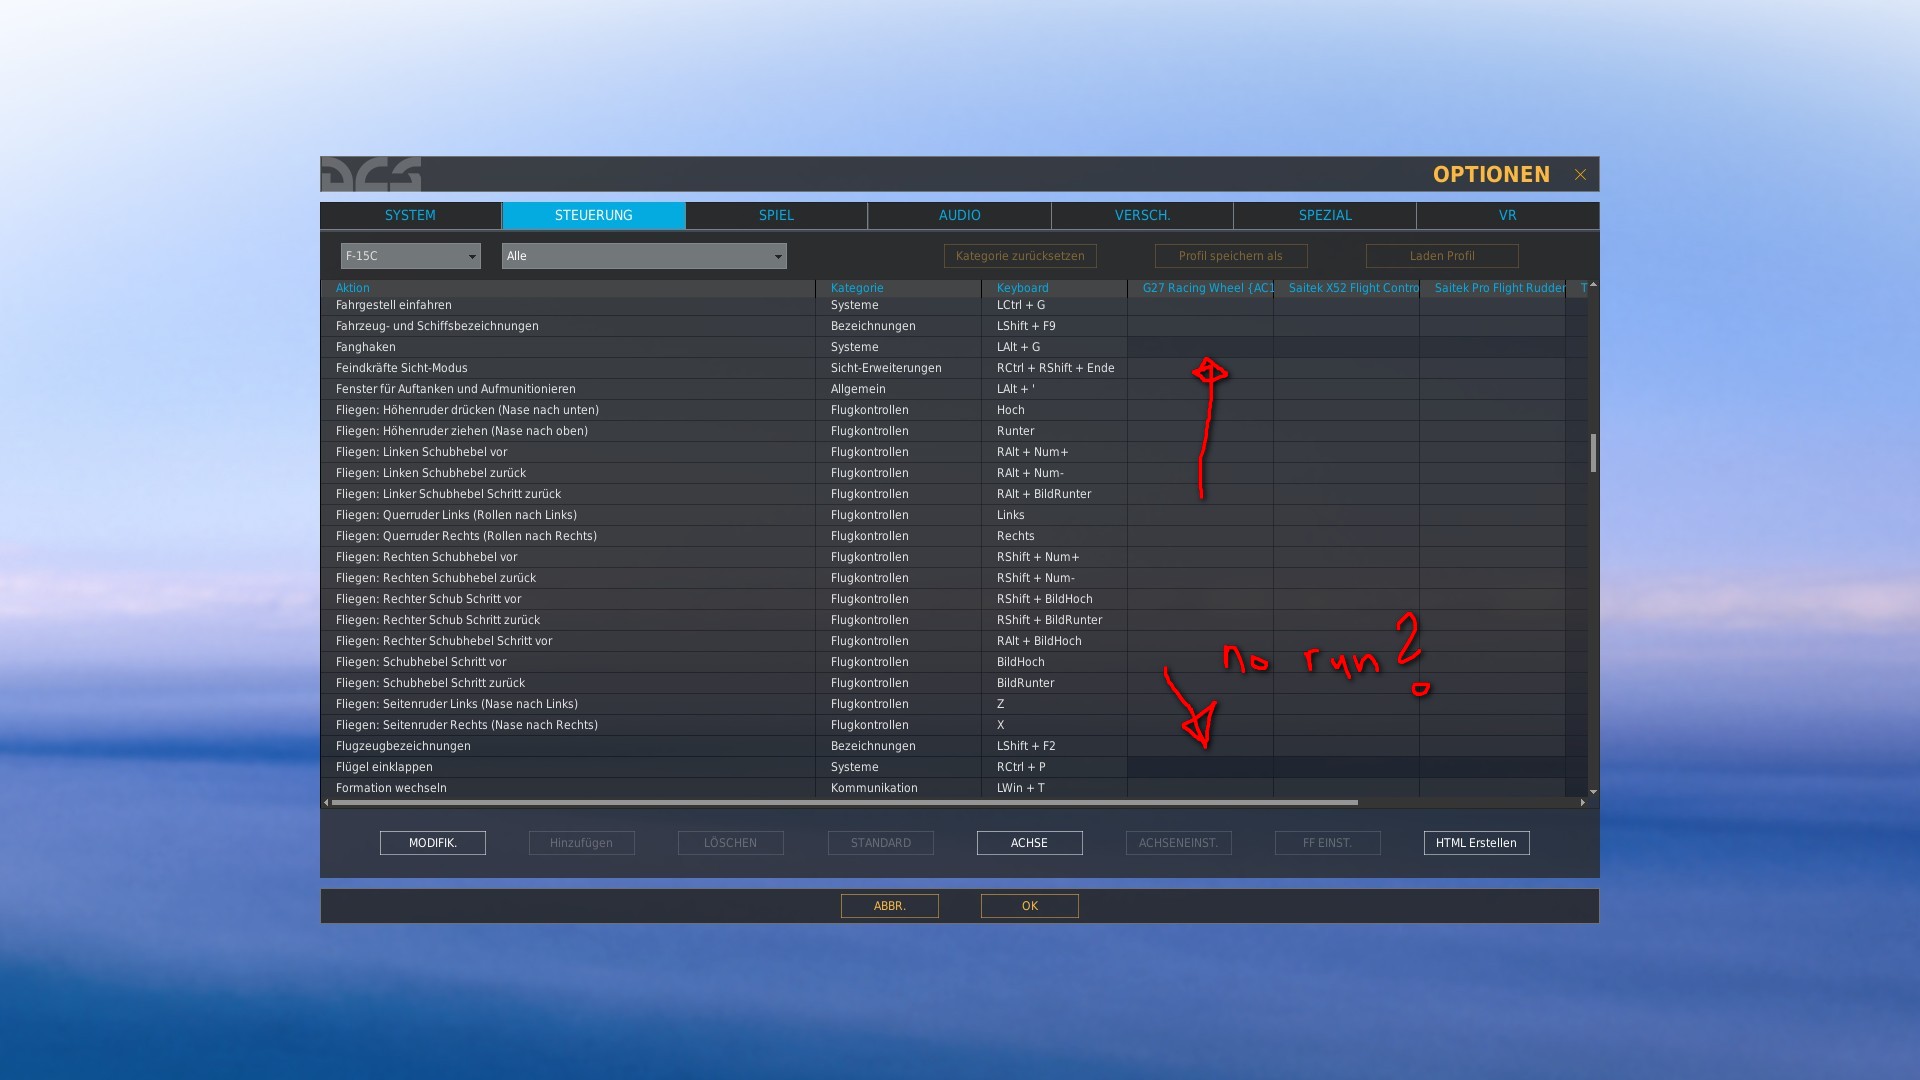Sort by the Aktion column header

coord(568,288)
